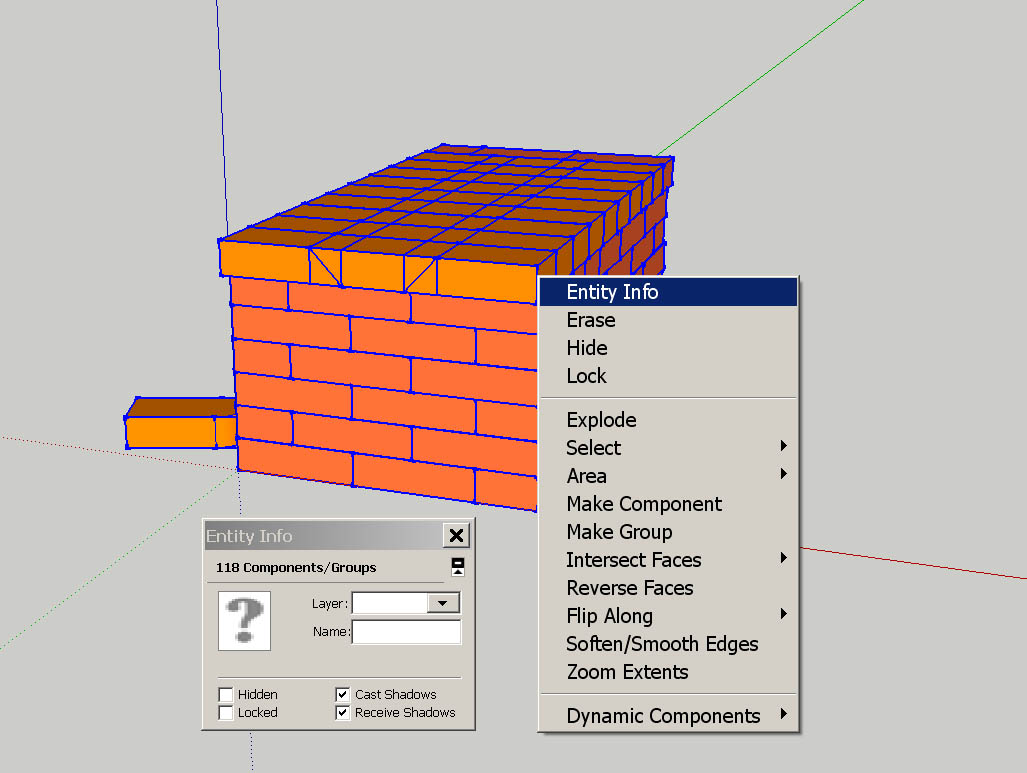
Task: Enable the Locked checkbox
Action: tap(226, 713)
